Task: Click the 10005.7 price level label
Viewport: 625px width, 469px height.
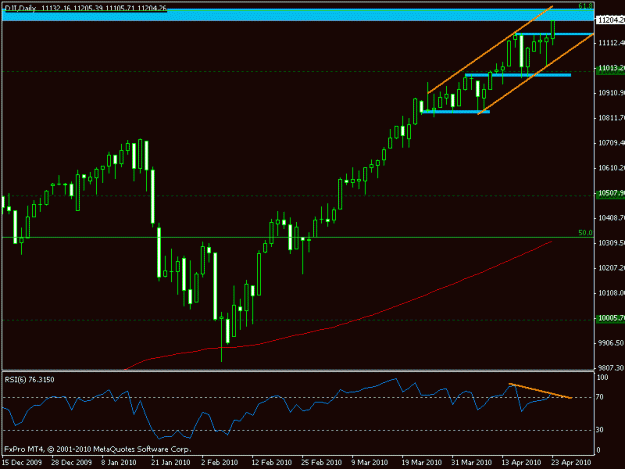Action: [611, 318]
